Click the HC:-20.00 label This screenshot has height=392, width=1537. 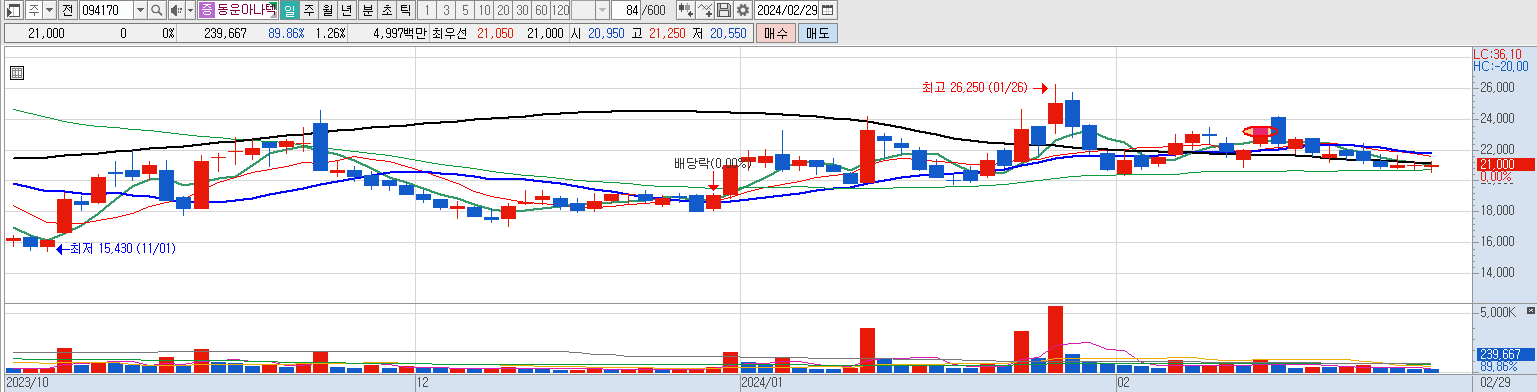coord(1501,66)
